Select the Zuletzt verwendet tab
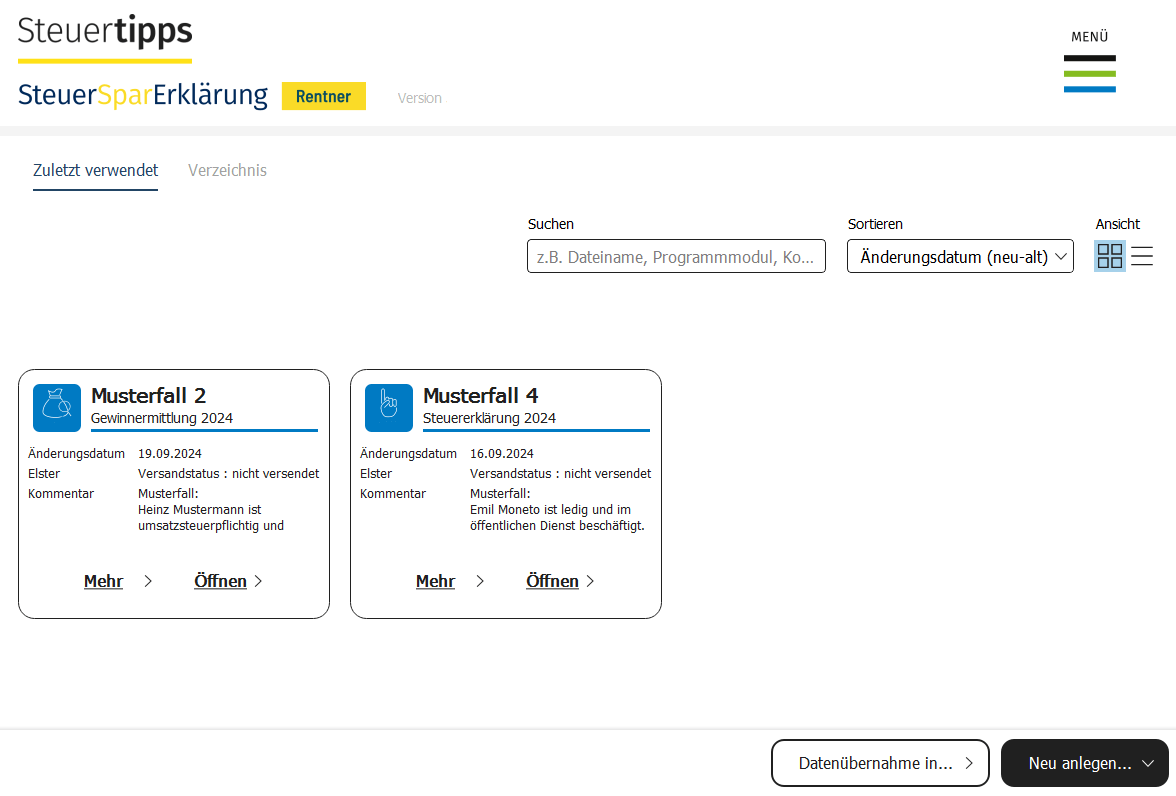Image resolution: width=1176 pixels, height=796 pixels. 95,170
